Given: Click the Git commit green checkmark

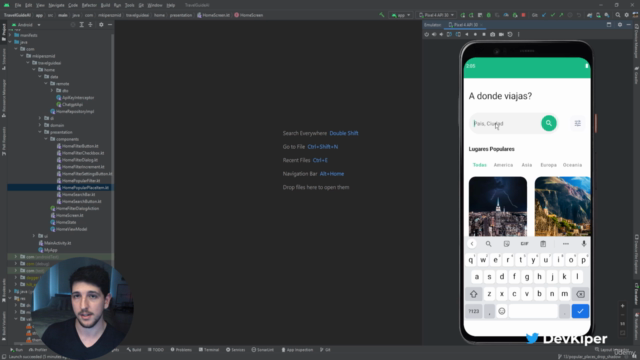Looking at the screenshot, I should 552,15.
